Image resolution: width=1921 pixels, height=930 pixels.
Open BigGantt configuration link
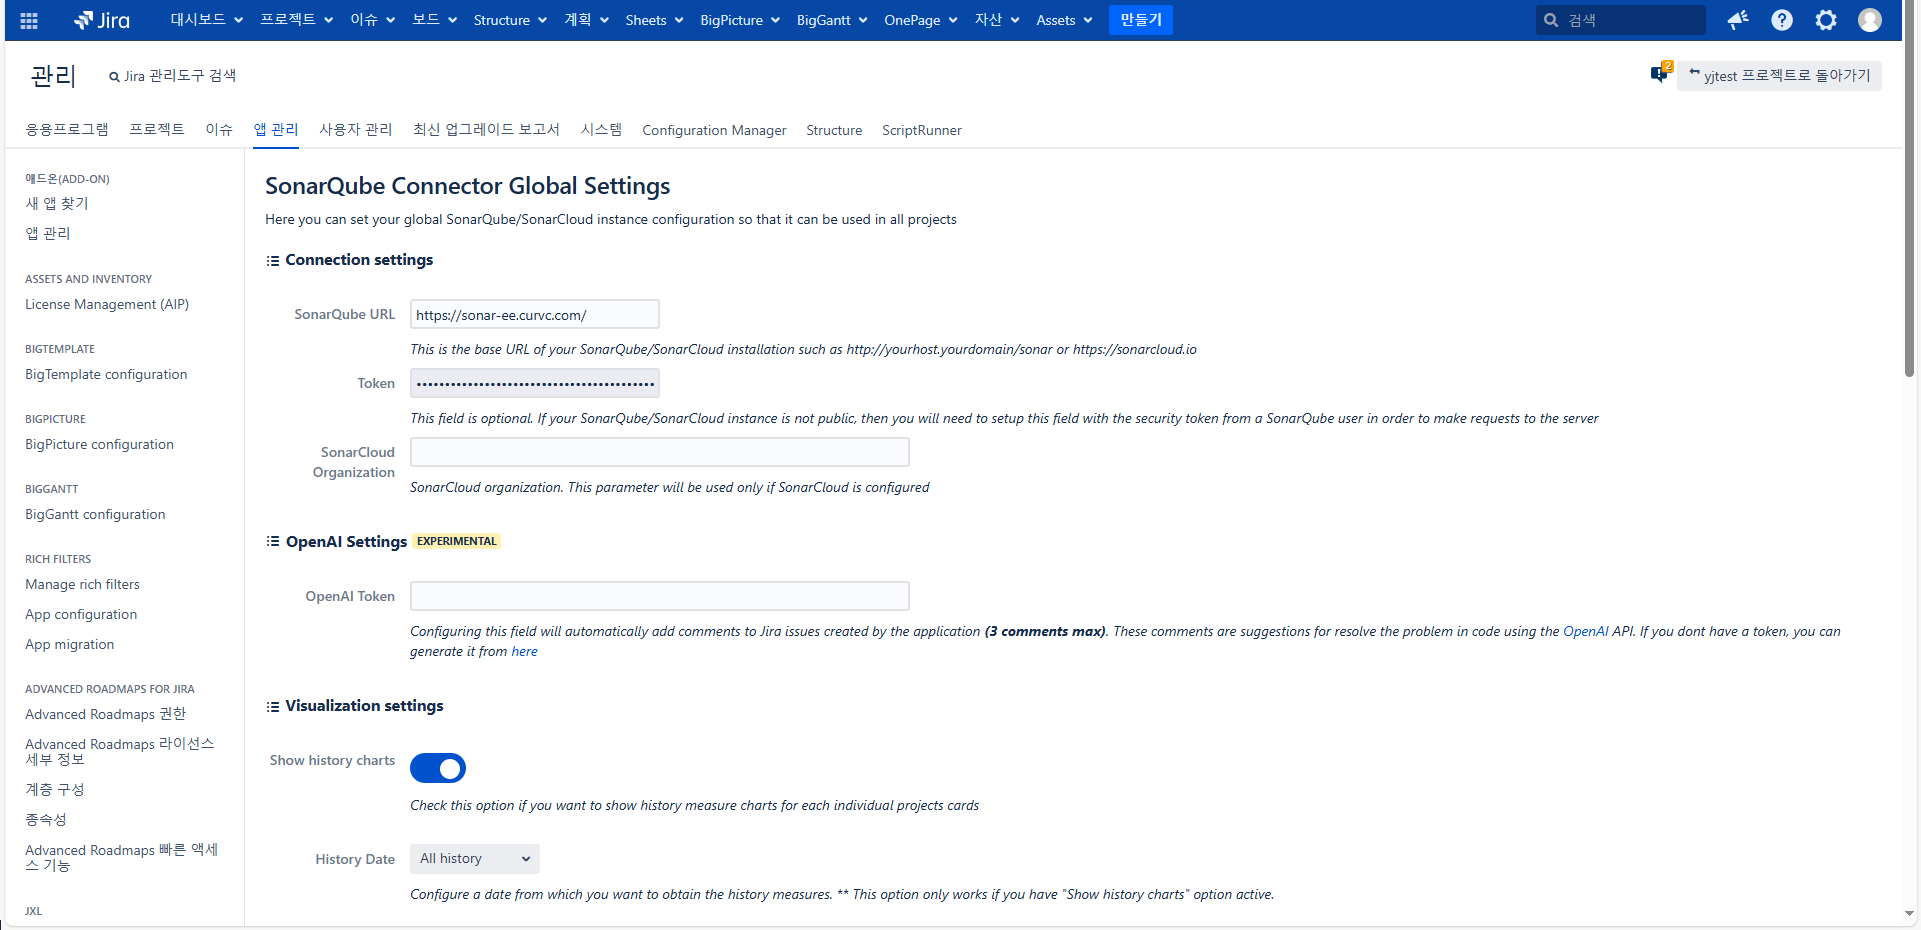point(95,514)
